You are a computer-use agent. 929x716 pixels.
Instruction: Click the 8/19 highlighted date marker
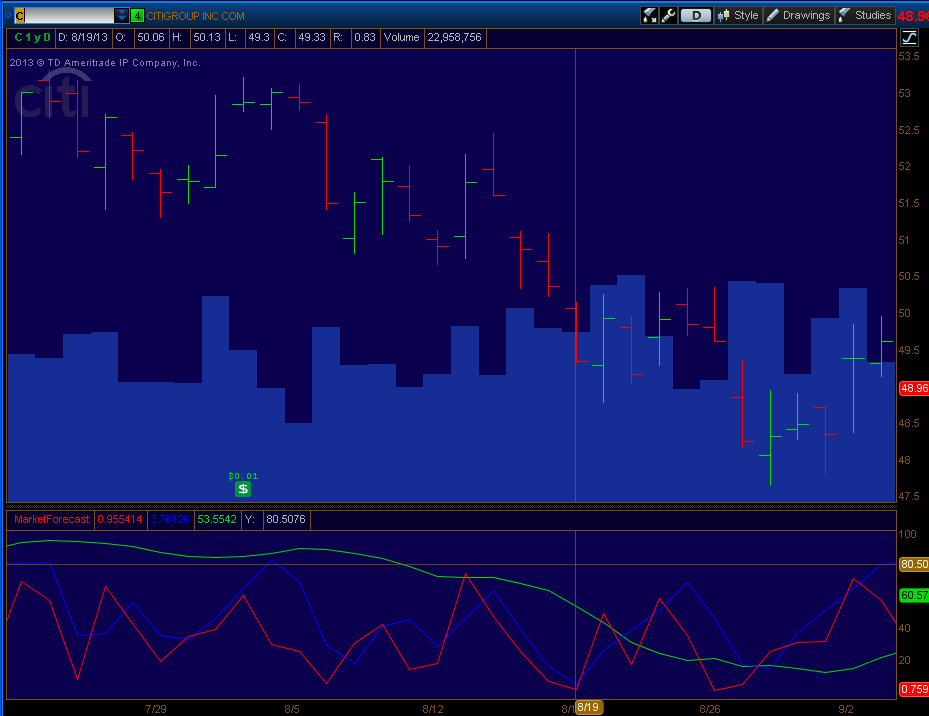589,707
